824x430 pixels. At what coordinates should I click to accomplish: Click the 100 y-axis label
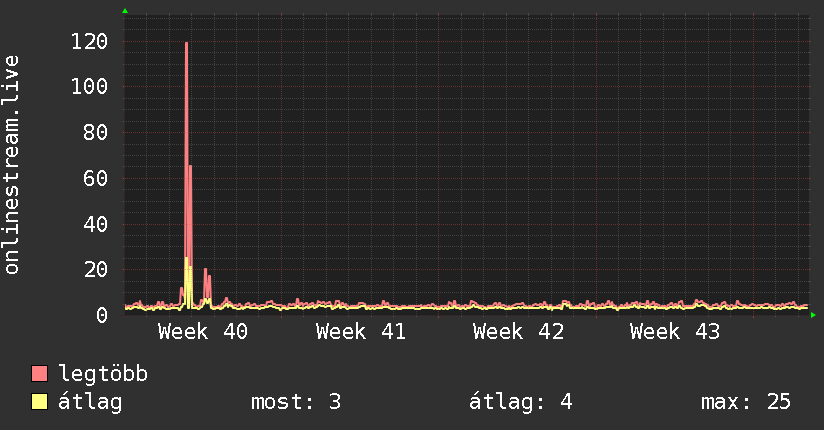click(x=89, y=86)
